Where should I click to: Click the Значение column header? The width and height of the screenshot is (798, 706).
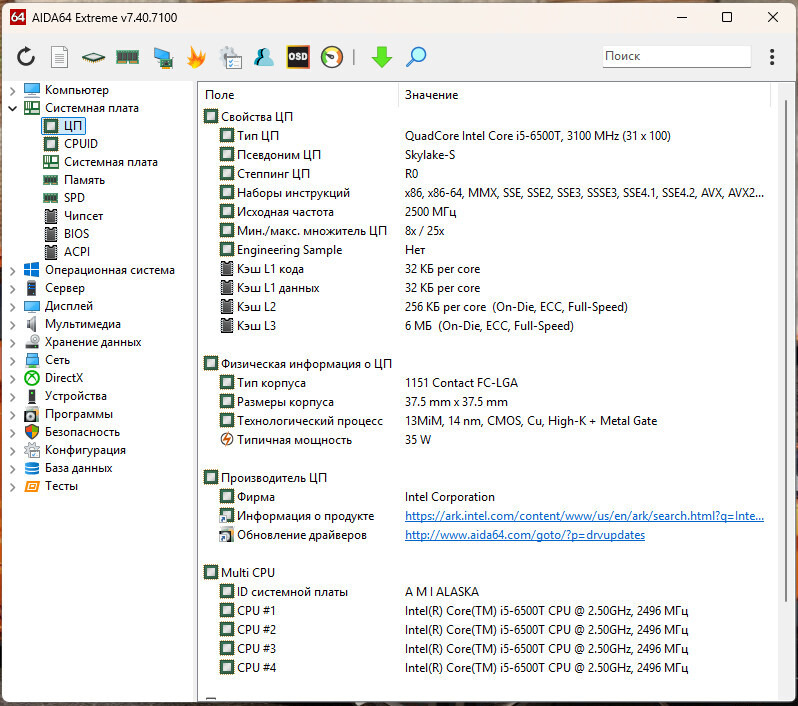(x=432, y=95)
